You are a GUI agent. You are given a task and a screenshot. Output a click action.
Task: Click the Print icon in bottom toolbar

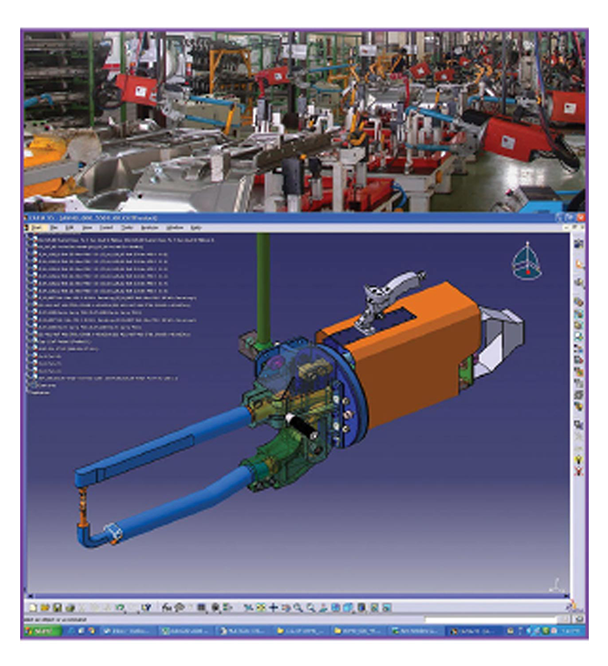[70, 607]
